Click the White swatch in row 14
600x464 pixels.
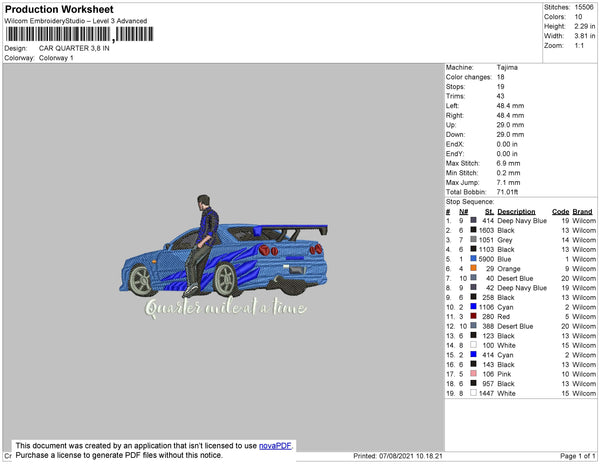click(x=473, y=345)
